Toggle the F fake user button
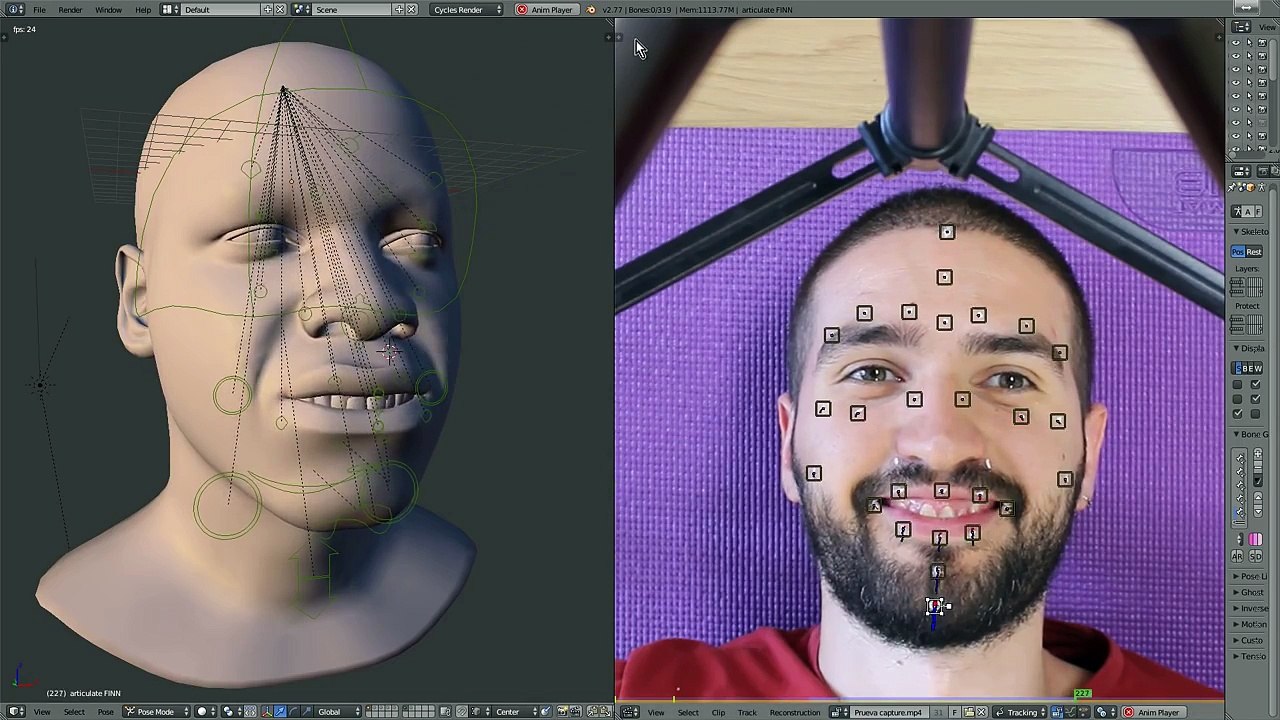 [x=955, y=712]
